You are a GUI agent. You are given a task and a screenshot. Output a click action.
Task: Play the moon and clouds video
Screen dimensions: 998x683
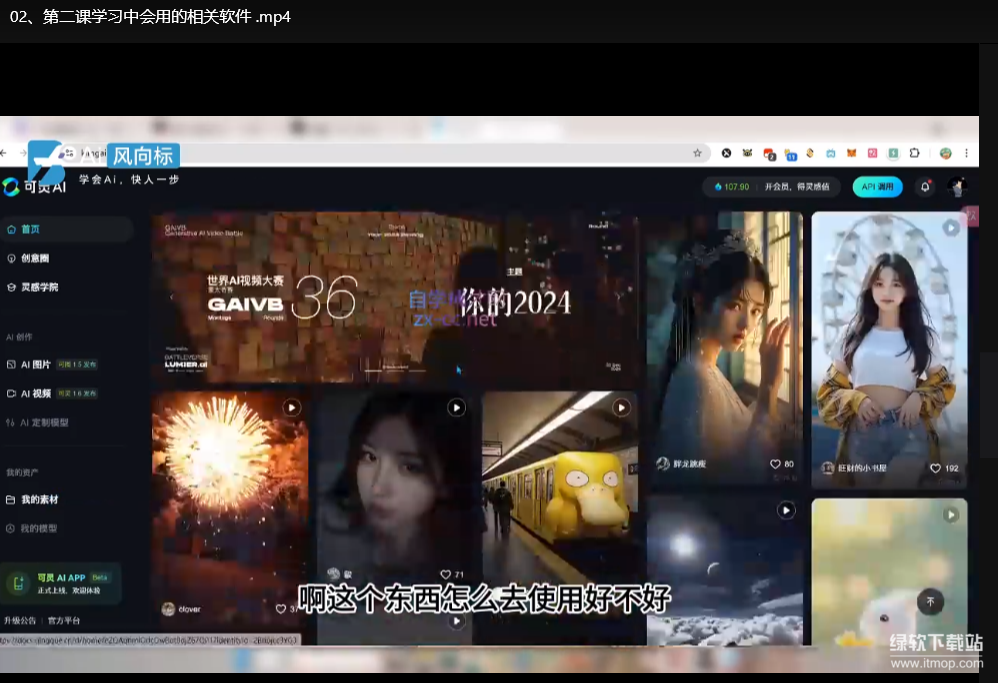pos(786,510)
